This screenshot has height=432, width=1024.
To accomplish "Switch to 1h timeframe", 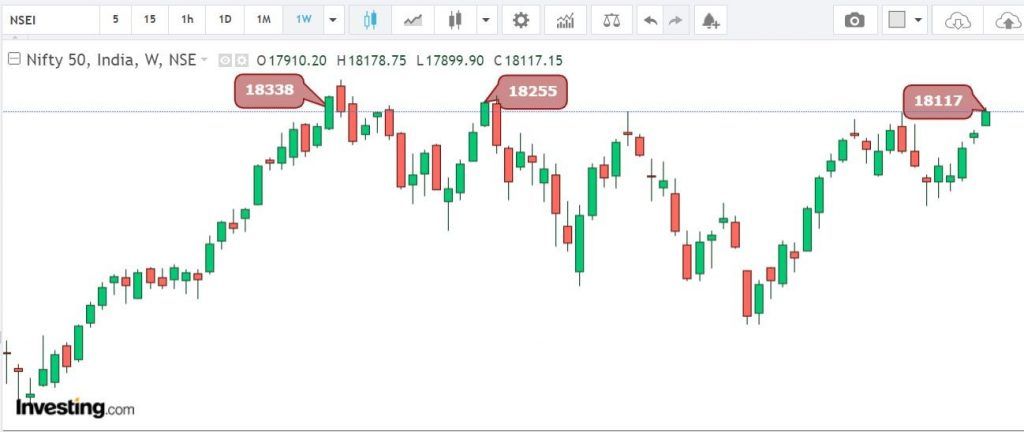I will [187, 20].
